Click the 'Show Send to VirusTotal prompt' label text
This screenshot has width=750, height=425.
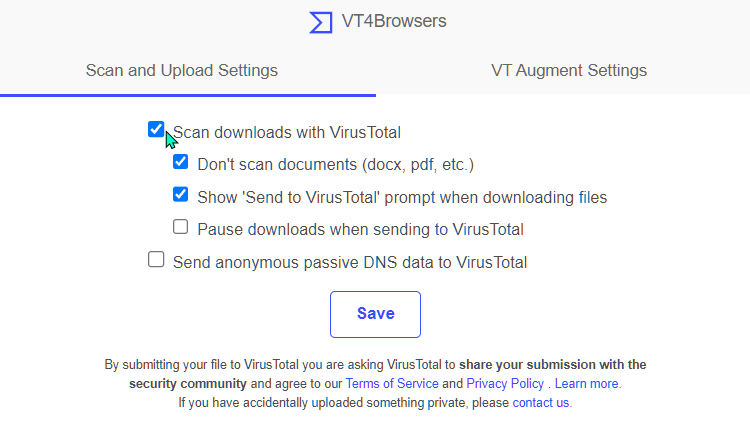pyautogui.click(x=402, y=197)
